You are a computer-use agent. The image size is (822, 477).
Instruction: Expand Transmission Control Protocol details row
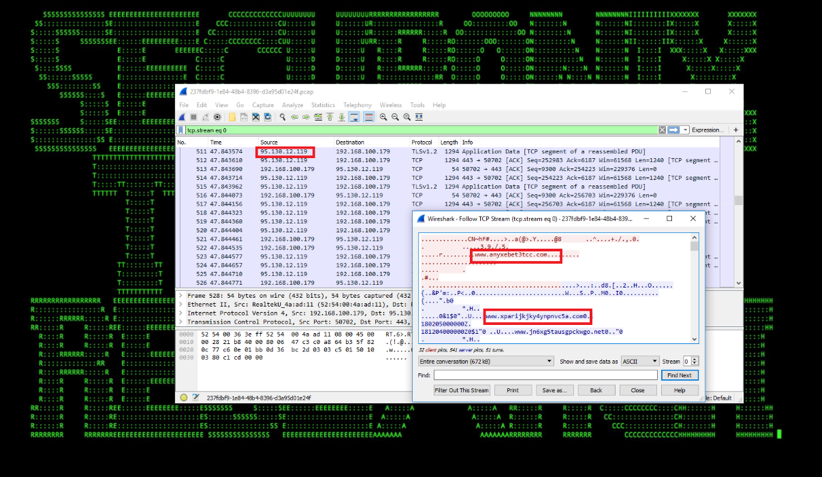click(x=181, y=321)
